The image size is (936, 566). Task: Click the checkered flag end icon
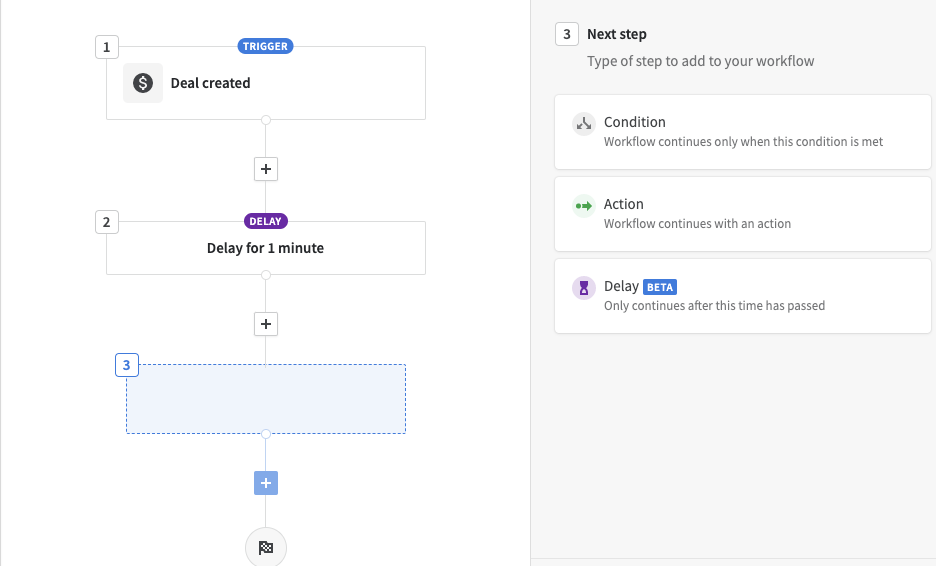coord(266,547)
